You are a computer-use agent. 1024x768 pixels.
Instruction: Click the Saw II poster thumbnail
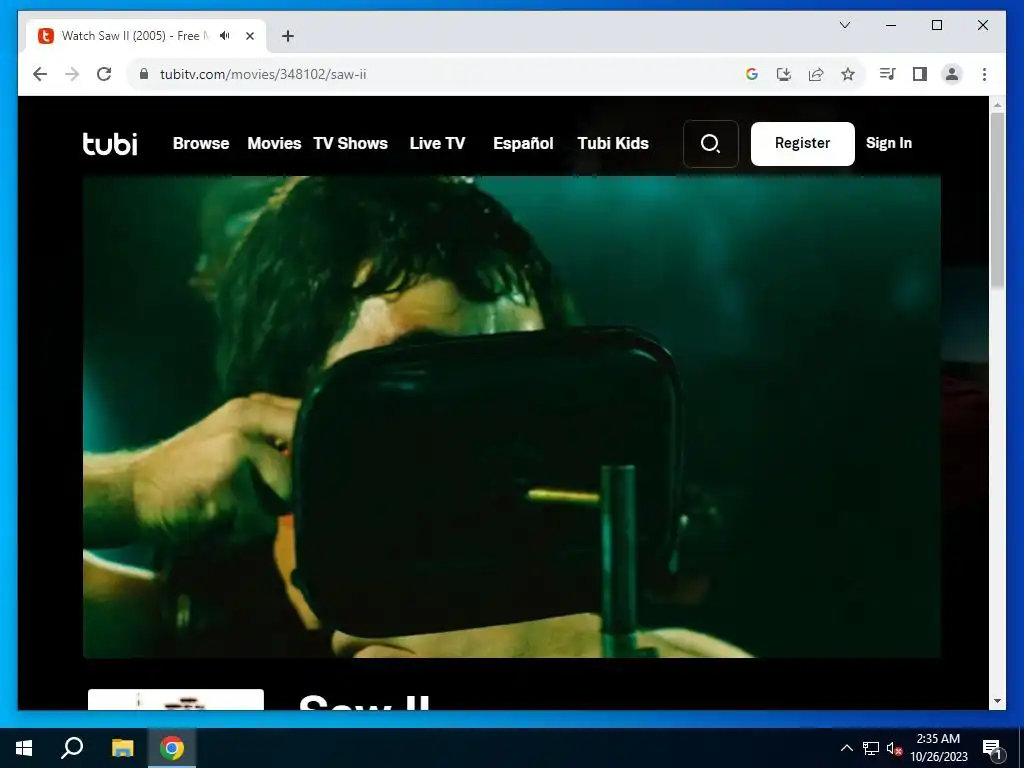tap(176, 699)
